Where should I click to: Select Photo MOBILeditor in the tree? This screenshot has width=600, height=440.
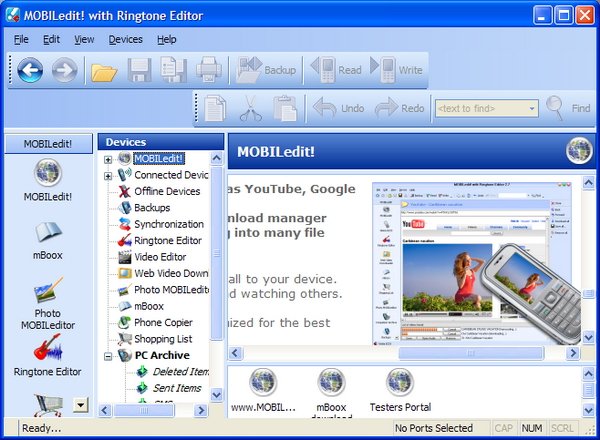[x=171, y=290]
